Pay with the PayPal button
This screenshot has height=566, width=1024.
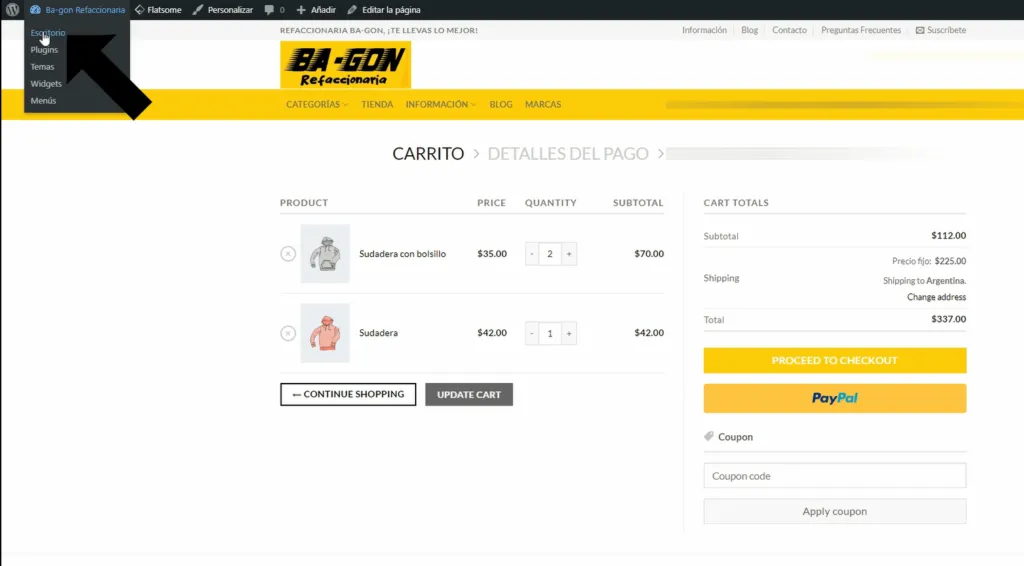[835, 398]
